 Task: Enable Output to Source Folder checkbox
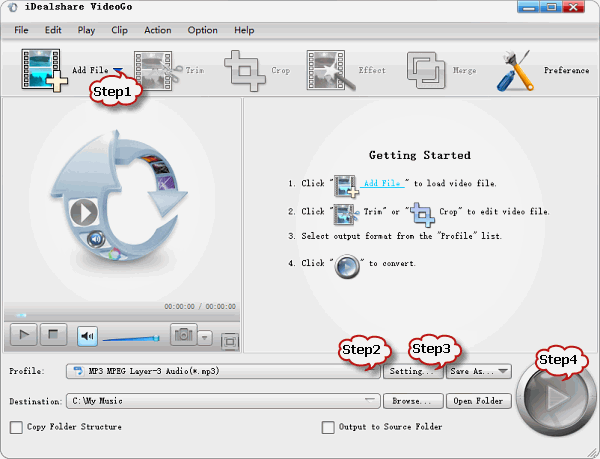328,427
